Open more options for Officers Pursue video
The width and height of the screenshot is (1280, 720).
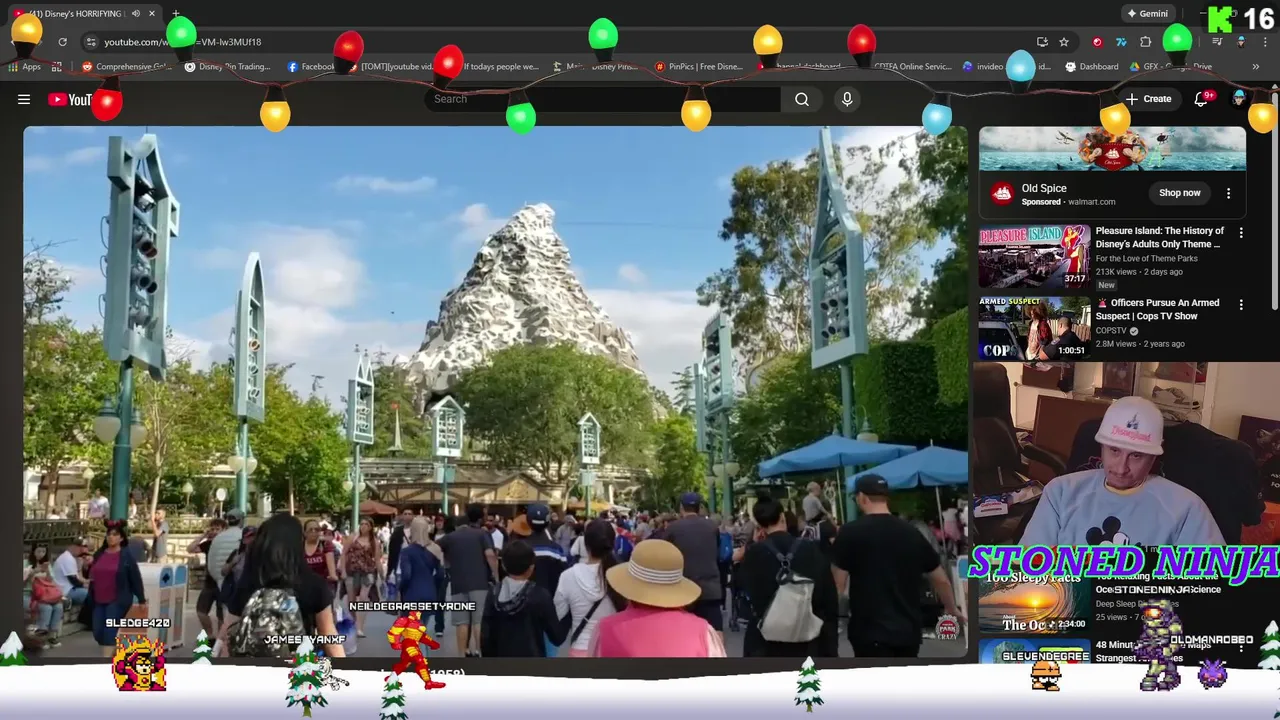click(1241, 304)
